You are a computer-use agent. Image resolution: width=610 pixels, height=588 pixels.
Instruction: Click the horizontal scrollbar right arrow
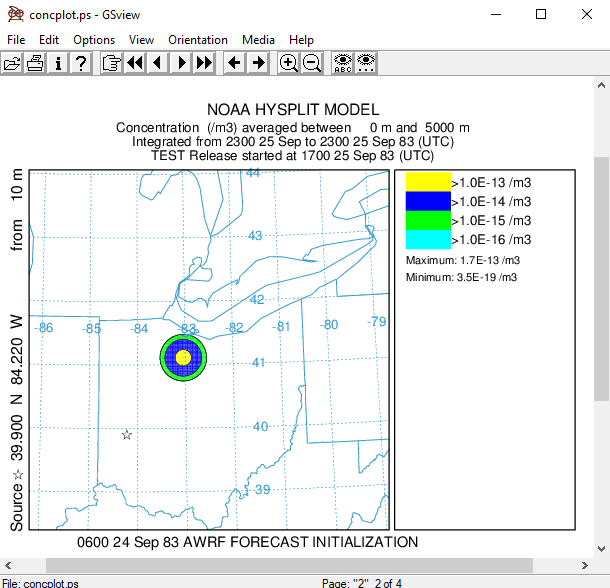point(585,565)
